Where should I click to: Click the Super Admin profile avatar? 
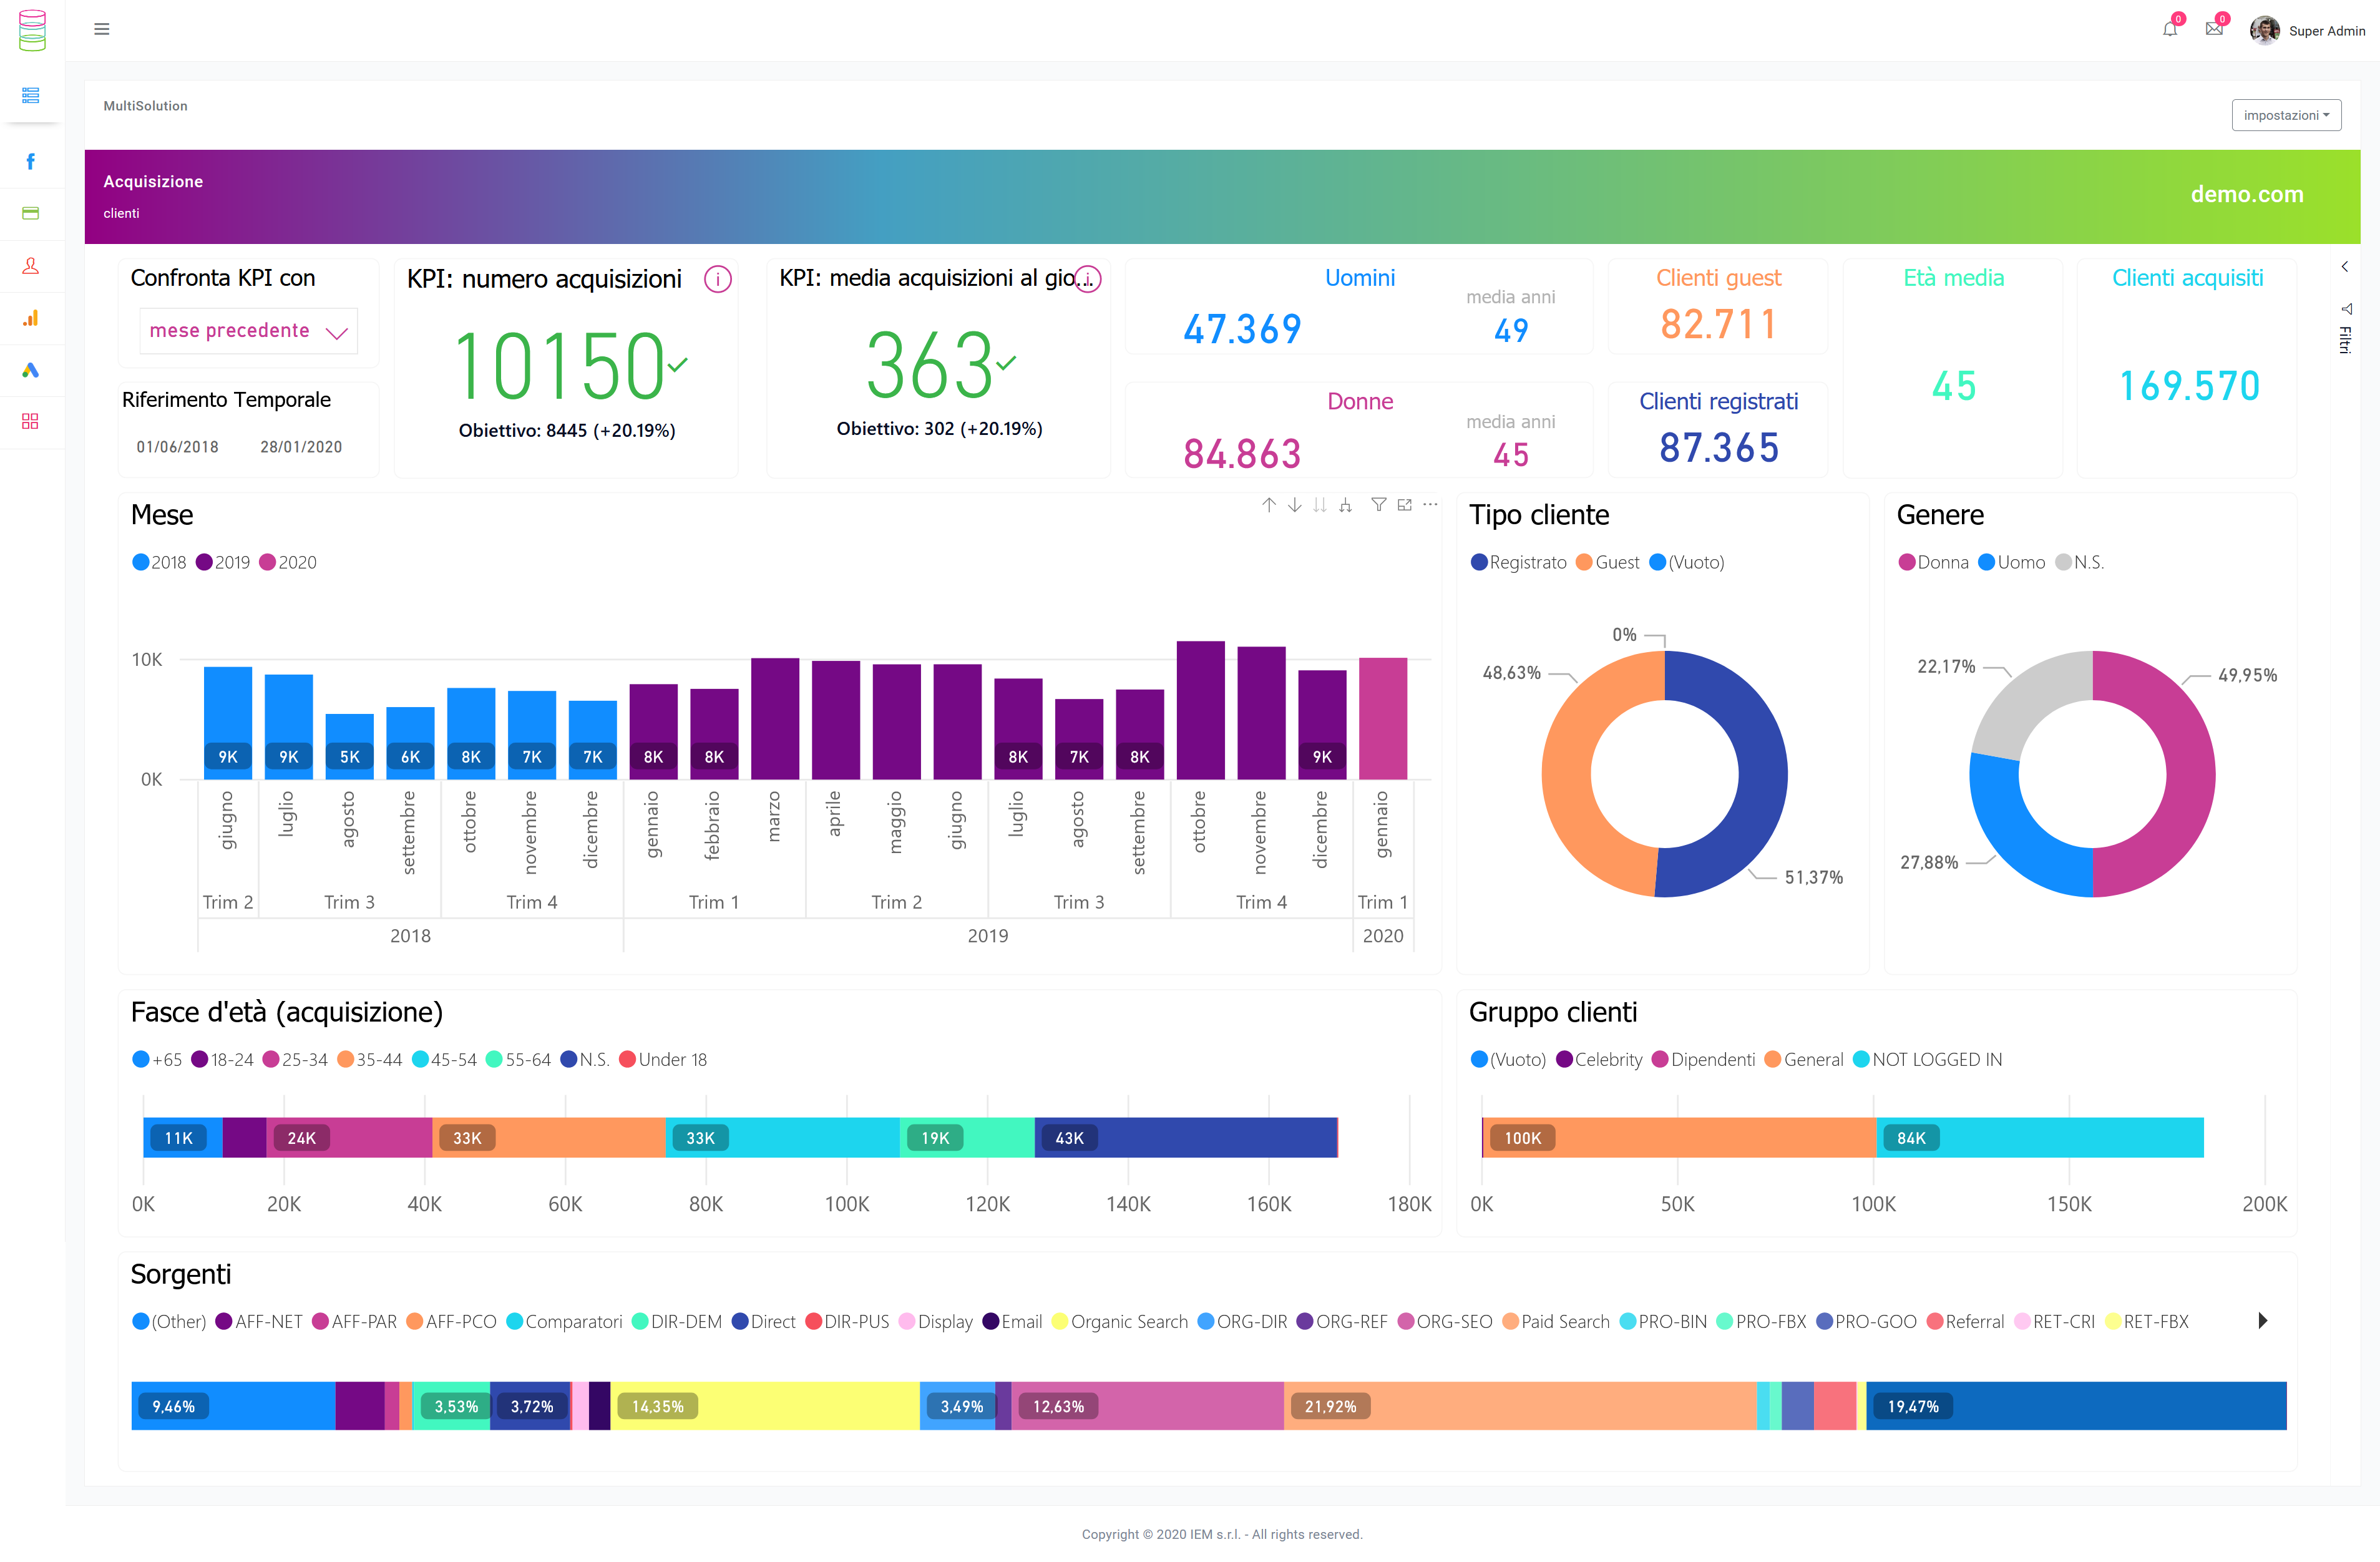2264,30
